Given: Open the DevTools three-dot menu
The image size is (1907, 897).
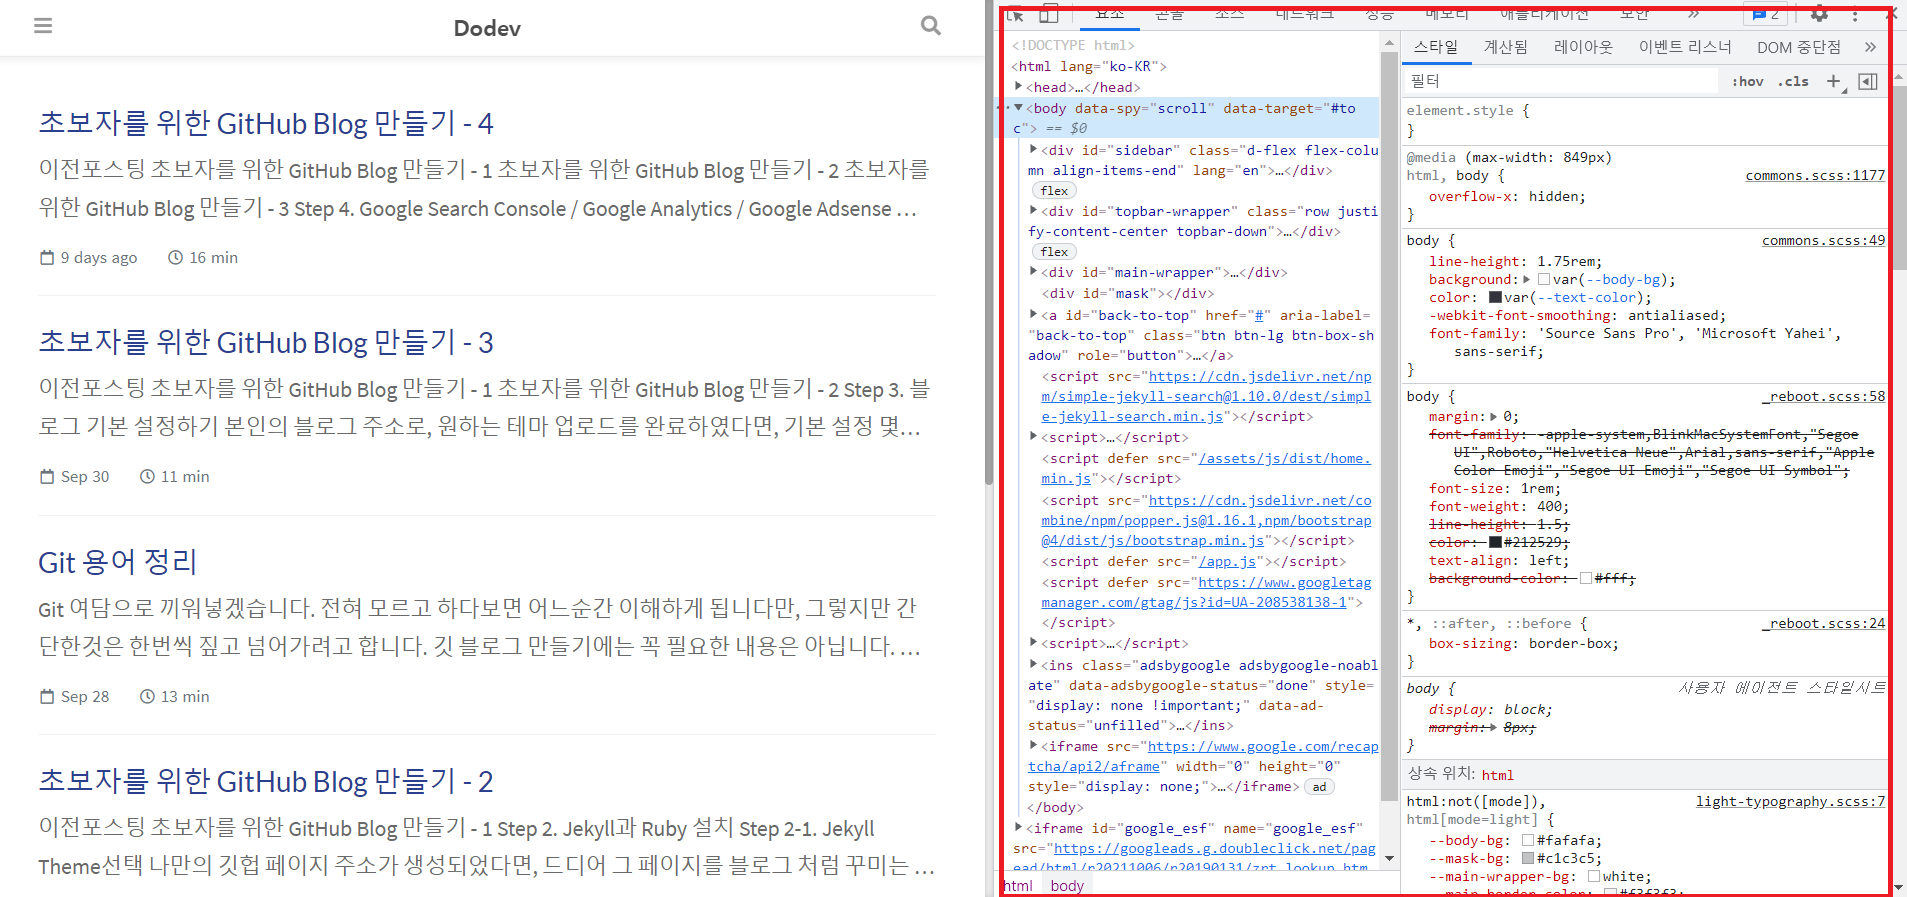Looking at the screenshot, I should pos(1855,14).
